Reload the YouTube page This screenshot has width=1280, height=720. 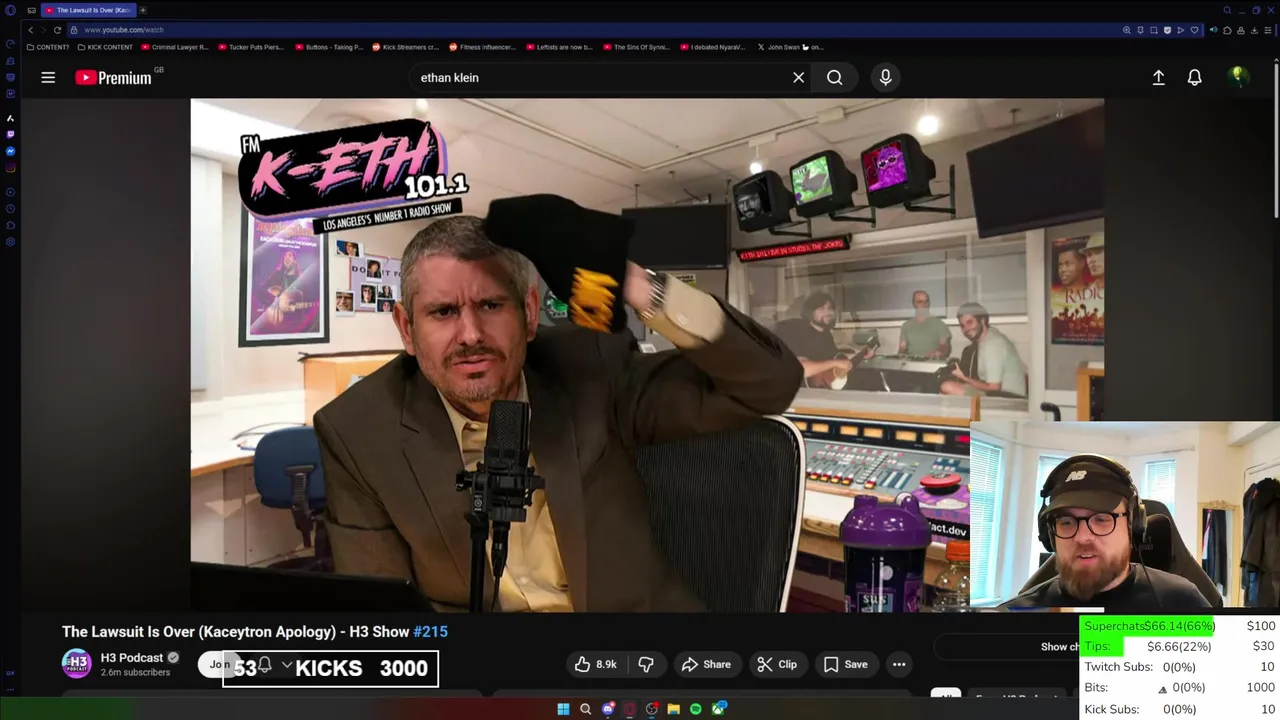coord(57,30)
